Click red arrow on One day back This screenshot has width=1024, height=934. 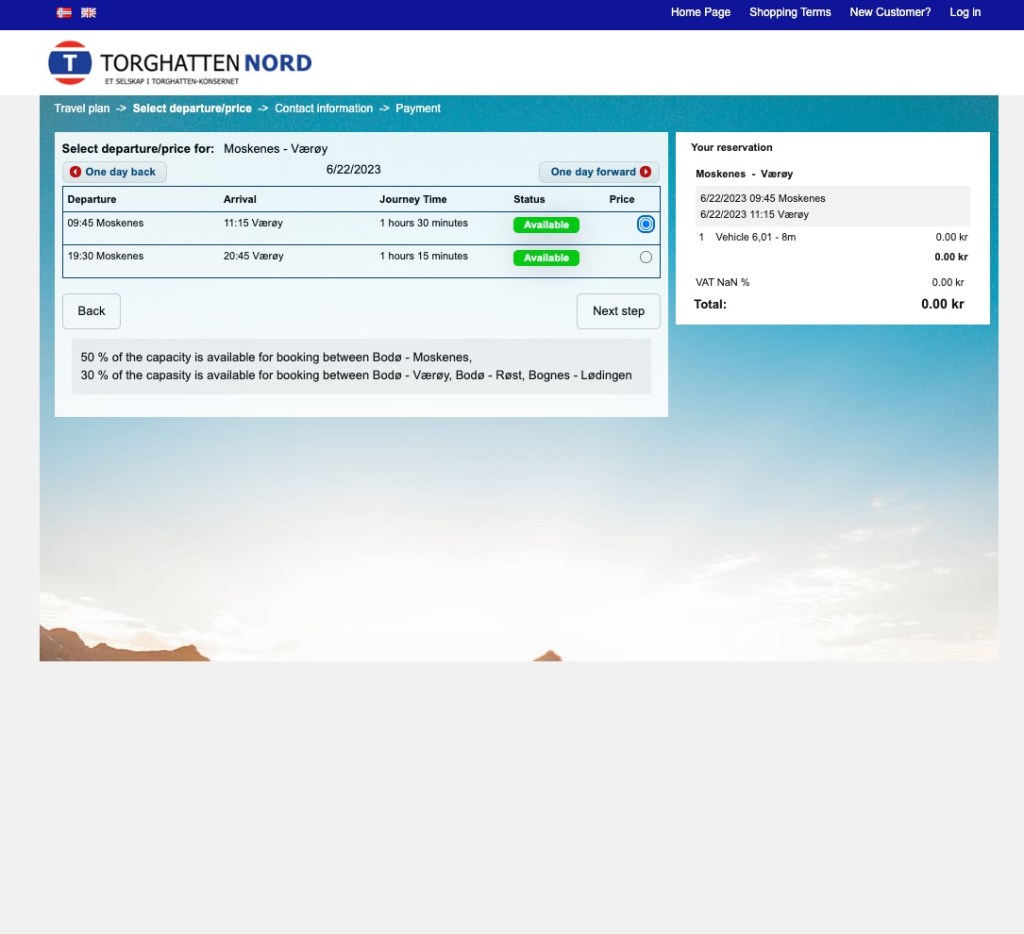[x=76, y=172]
